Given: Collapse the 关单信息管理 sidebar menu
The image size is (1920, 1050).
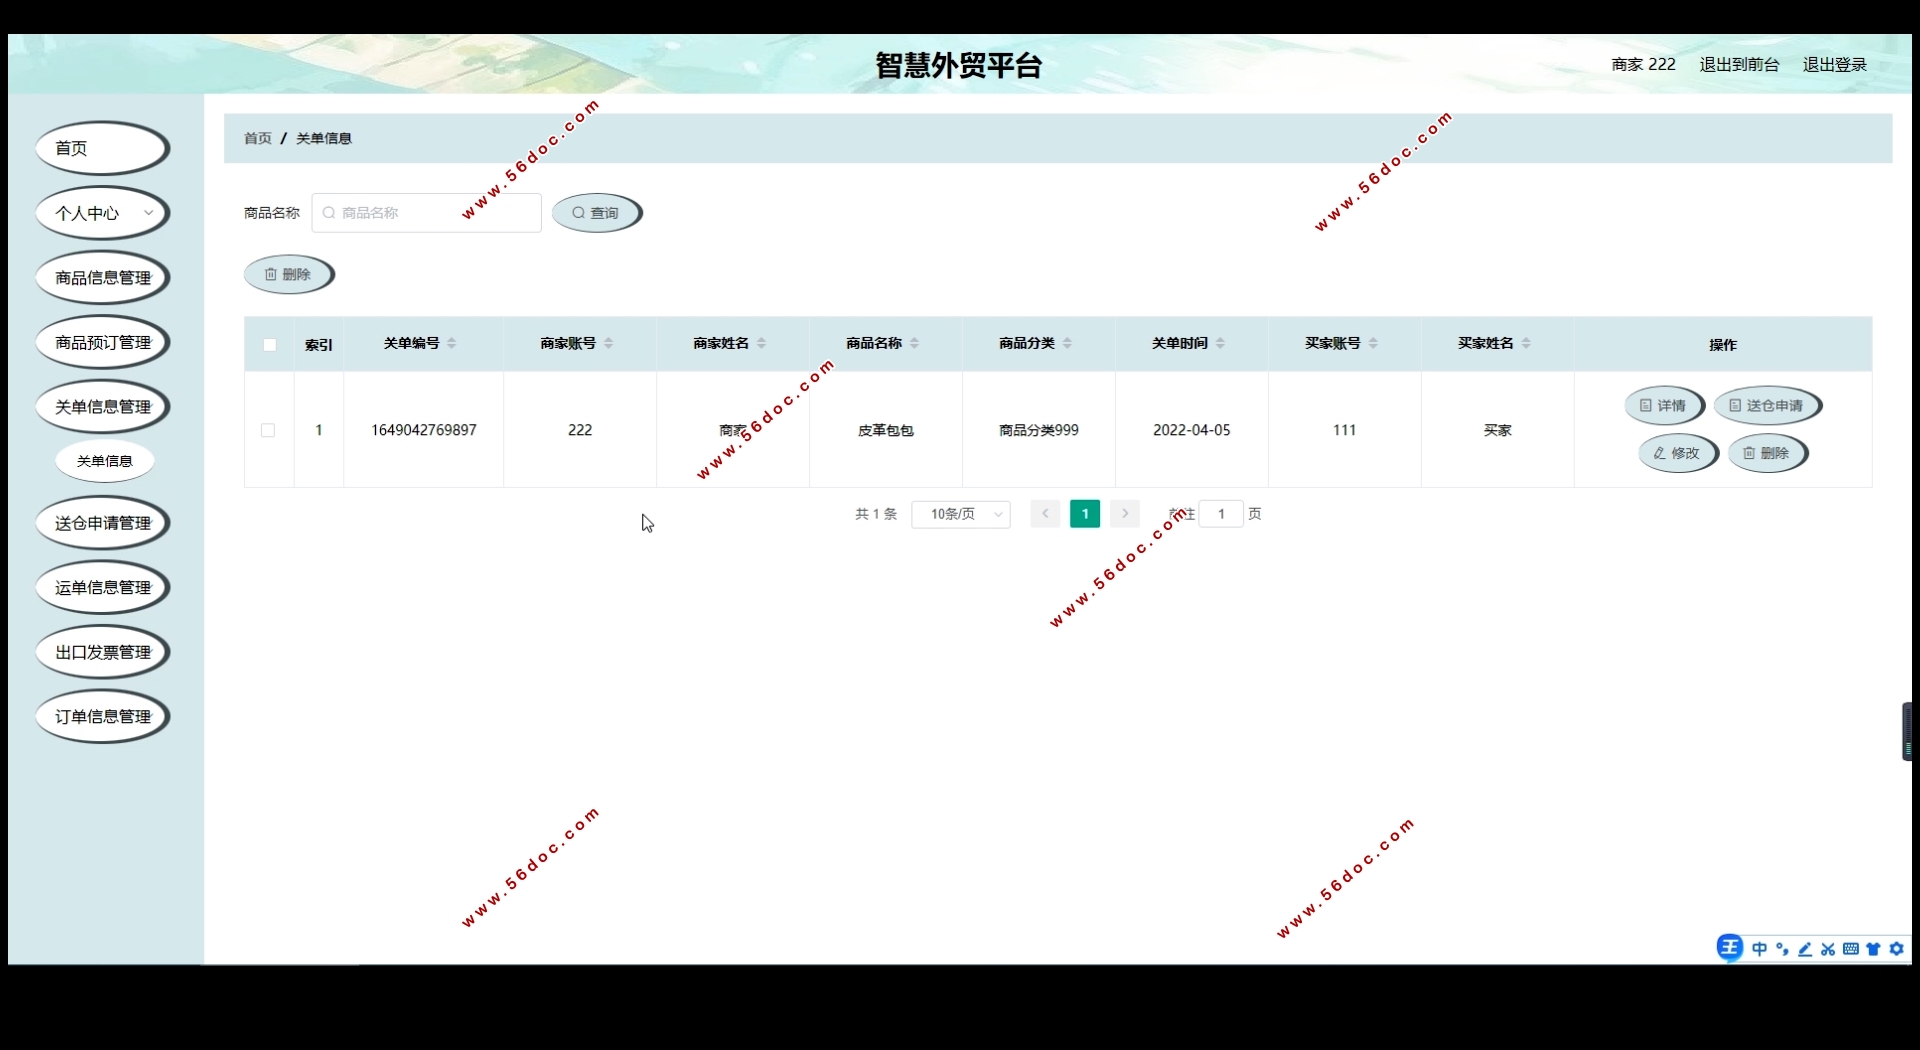Looking at the screenshot, I should tap(102, 407).
